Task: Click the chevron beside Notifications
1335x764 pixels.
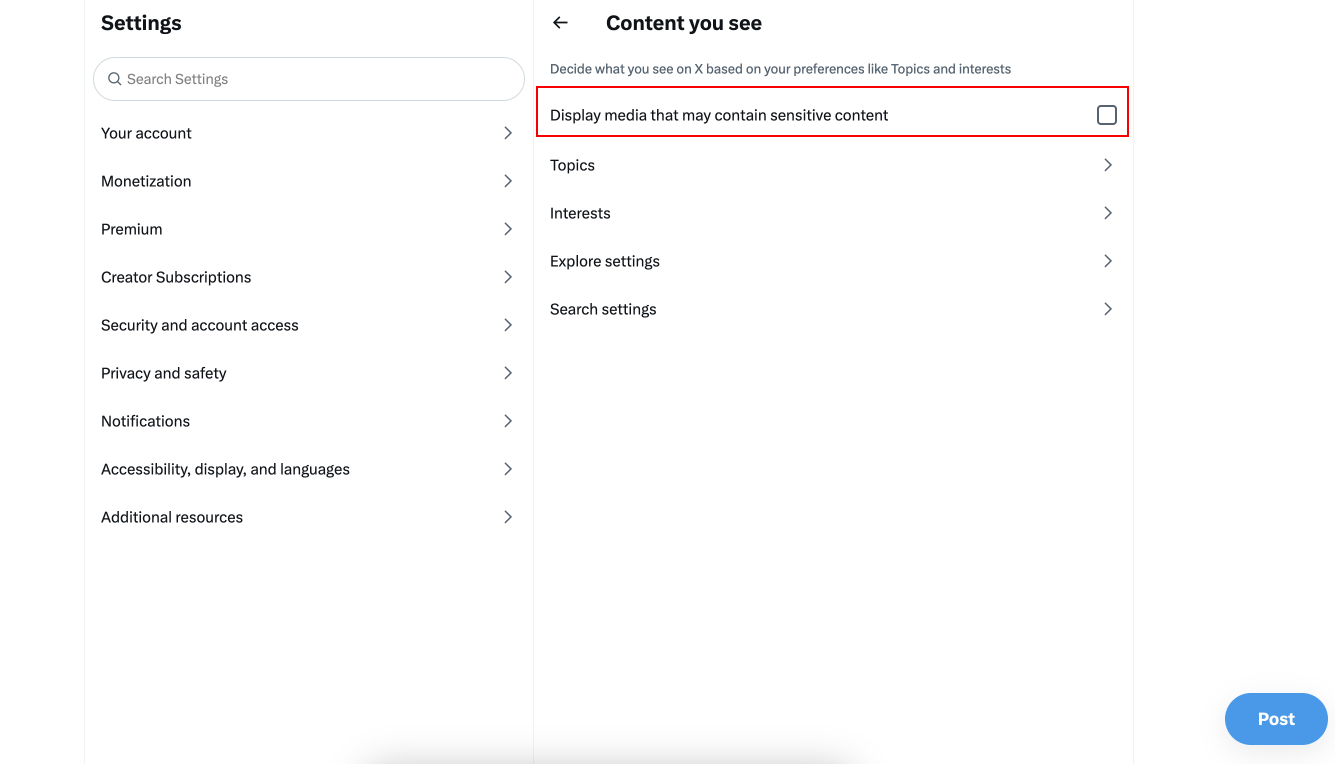Action: tap(508, 420)
